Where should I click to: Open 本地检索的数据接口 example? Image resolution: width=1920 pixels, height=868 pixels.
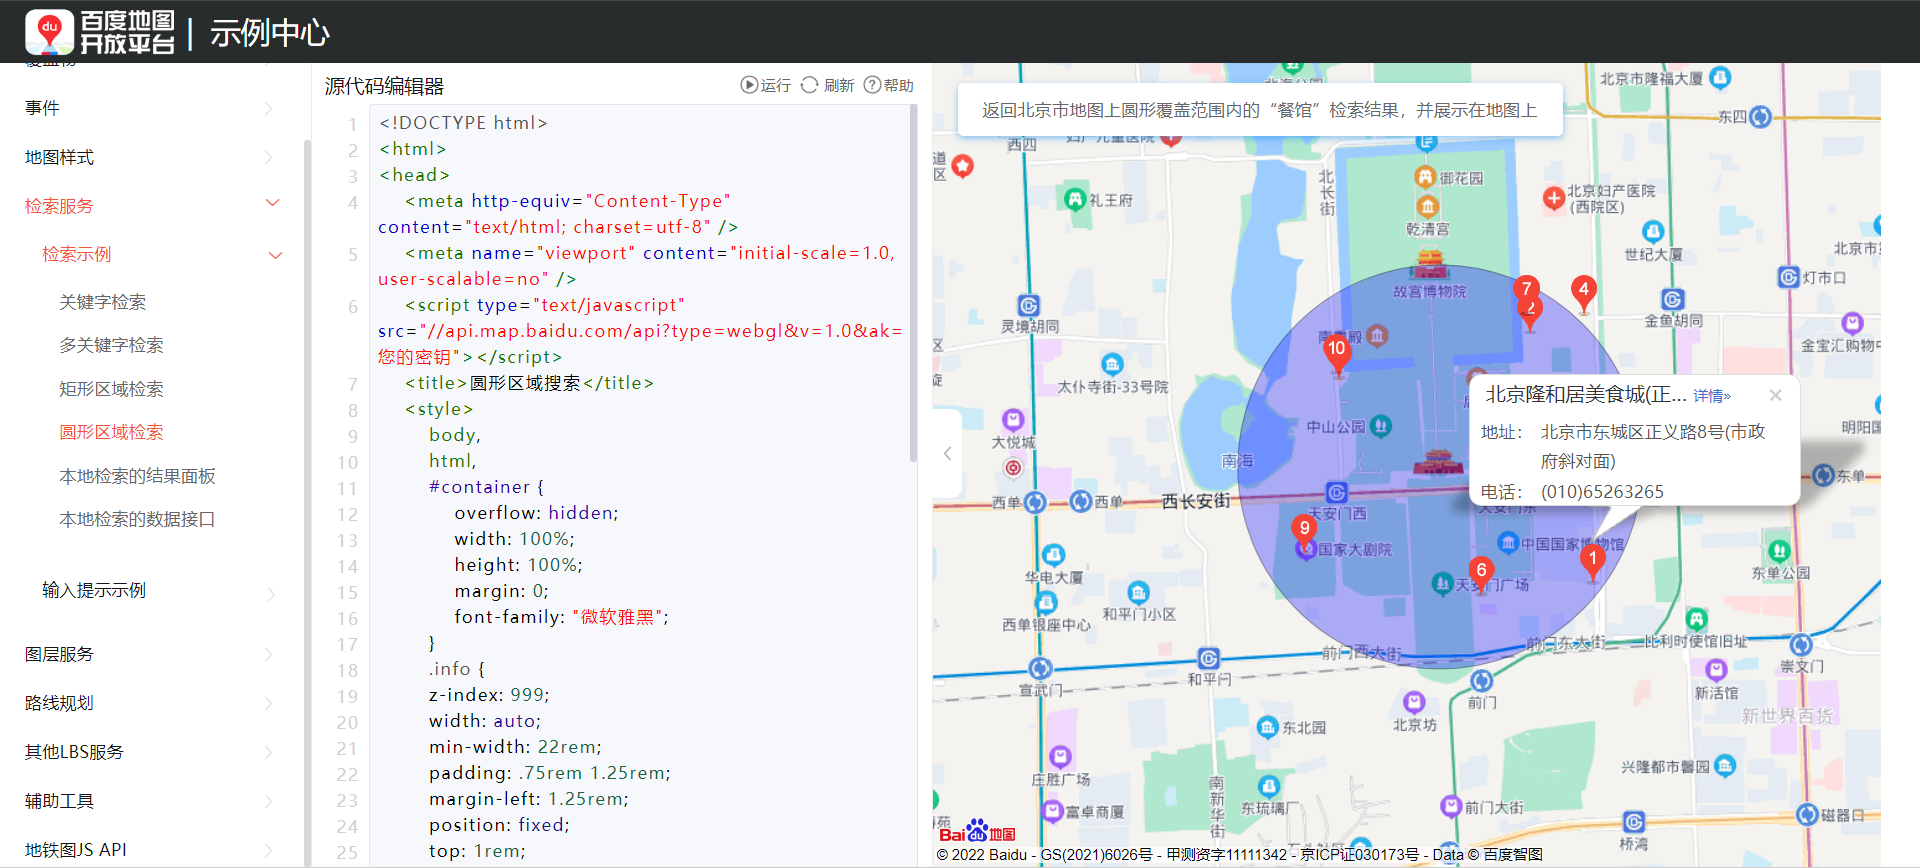[137, 519]
